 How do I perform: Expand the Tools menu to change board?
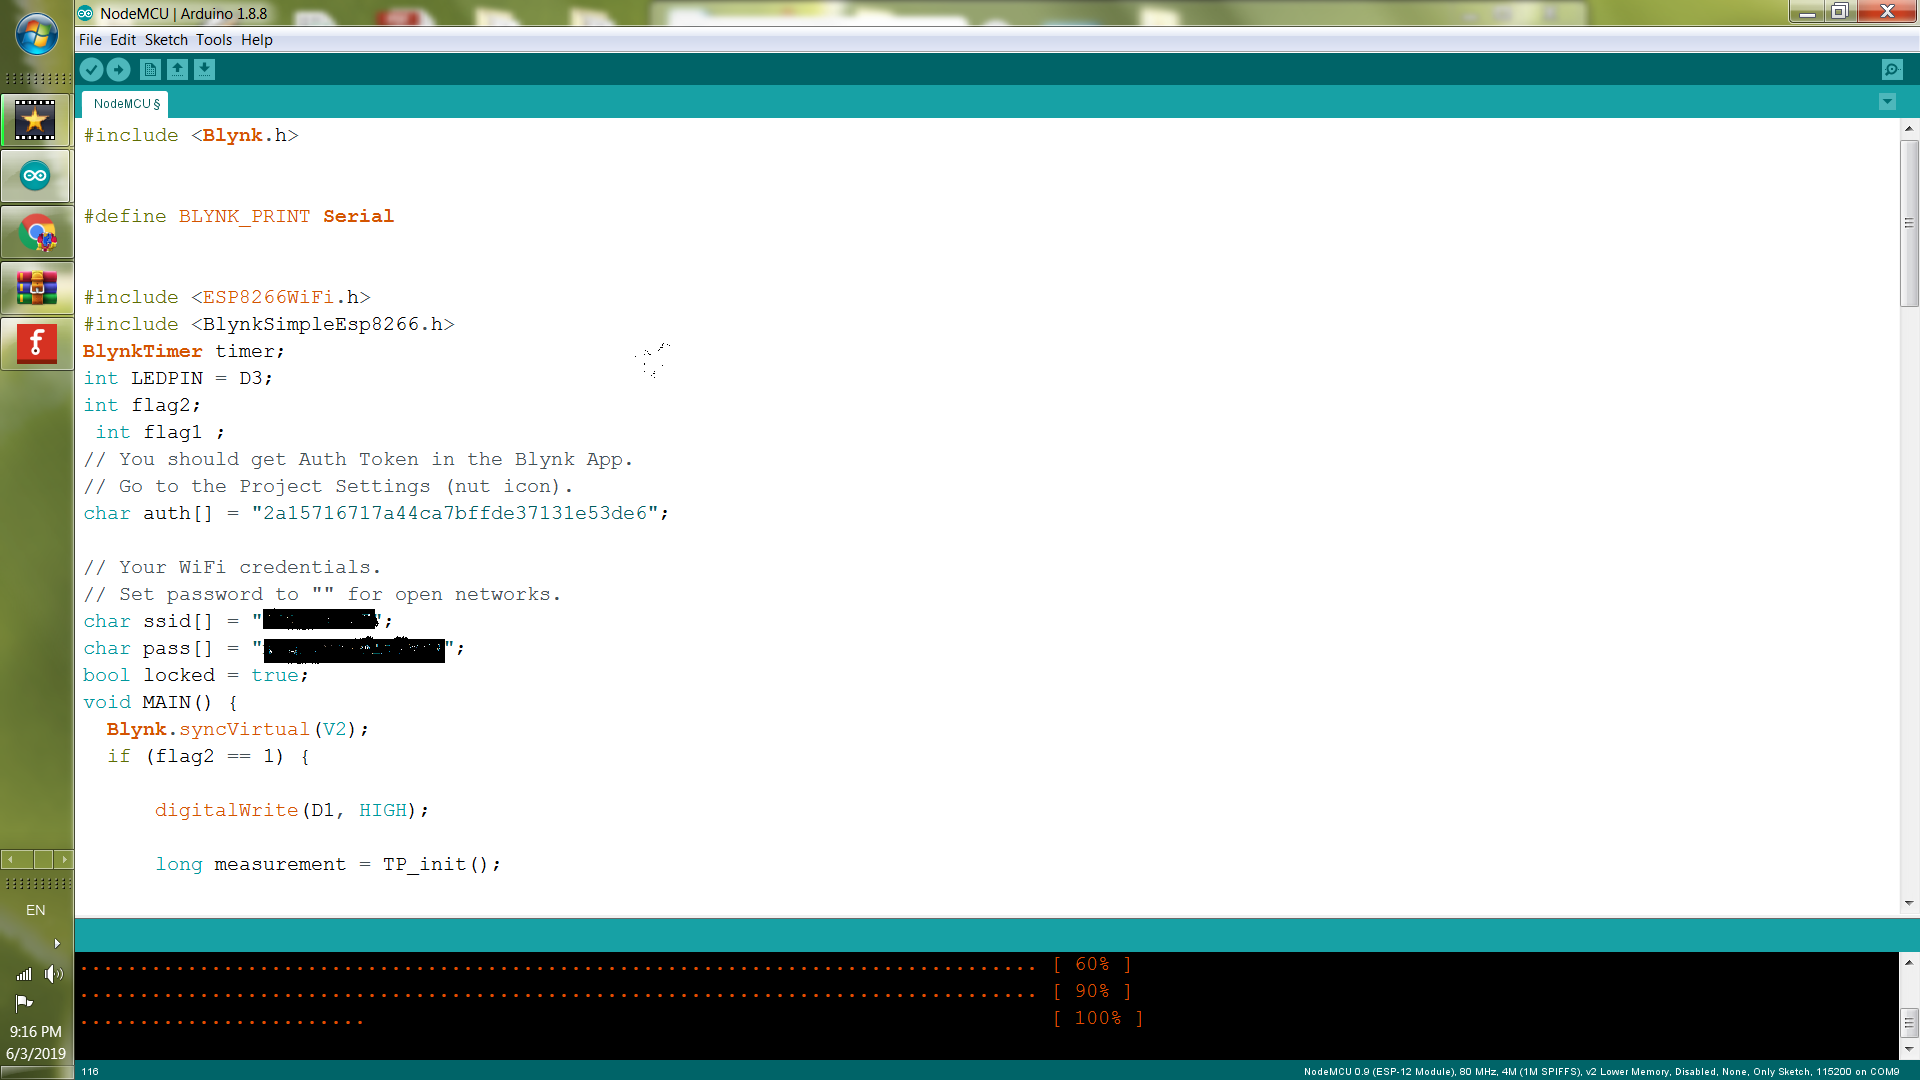click(x=212, y=40)
